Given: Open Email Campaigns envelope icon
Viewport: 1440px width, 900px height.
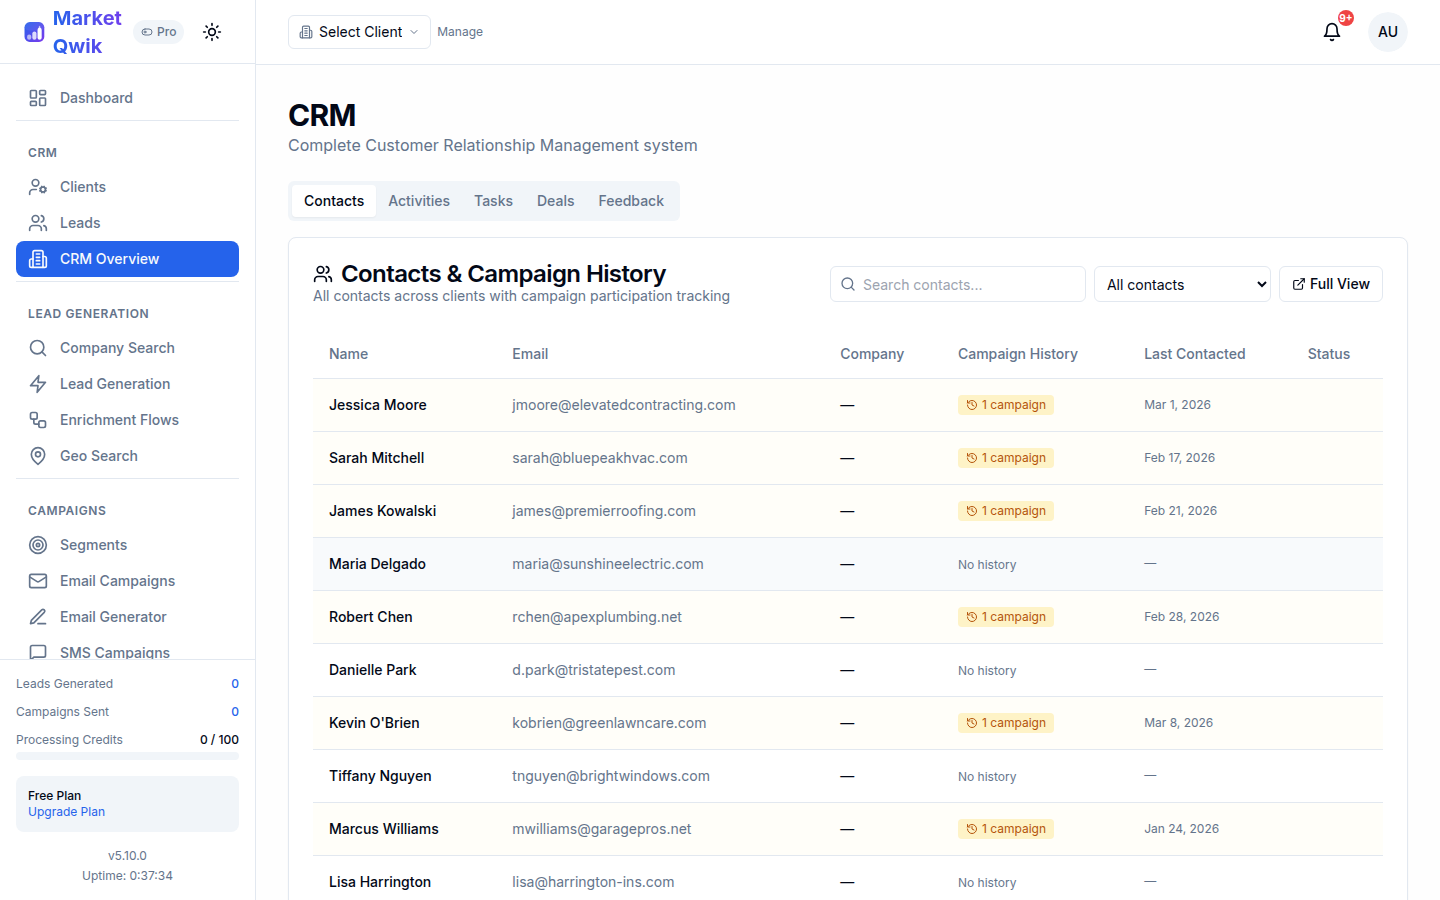Looking at the screenshot, I should pos(38,580).
